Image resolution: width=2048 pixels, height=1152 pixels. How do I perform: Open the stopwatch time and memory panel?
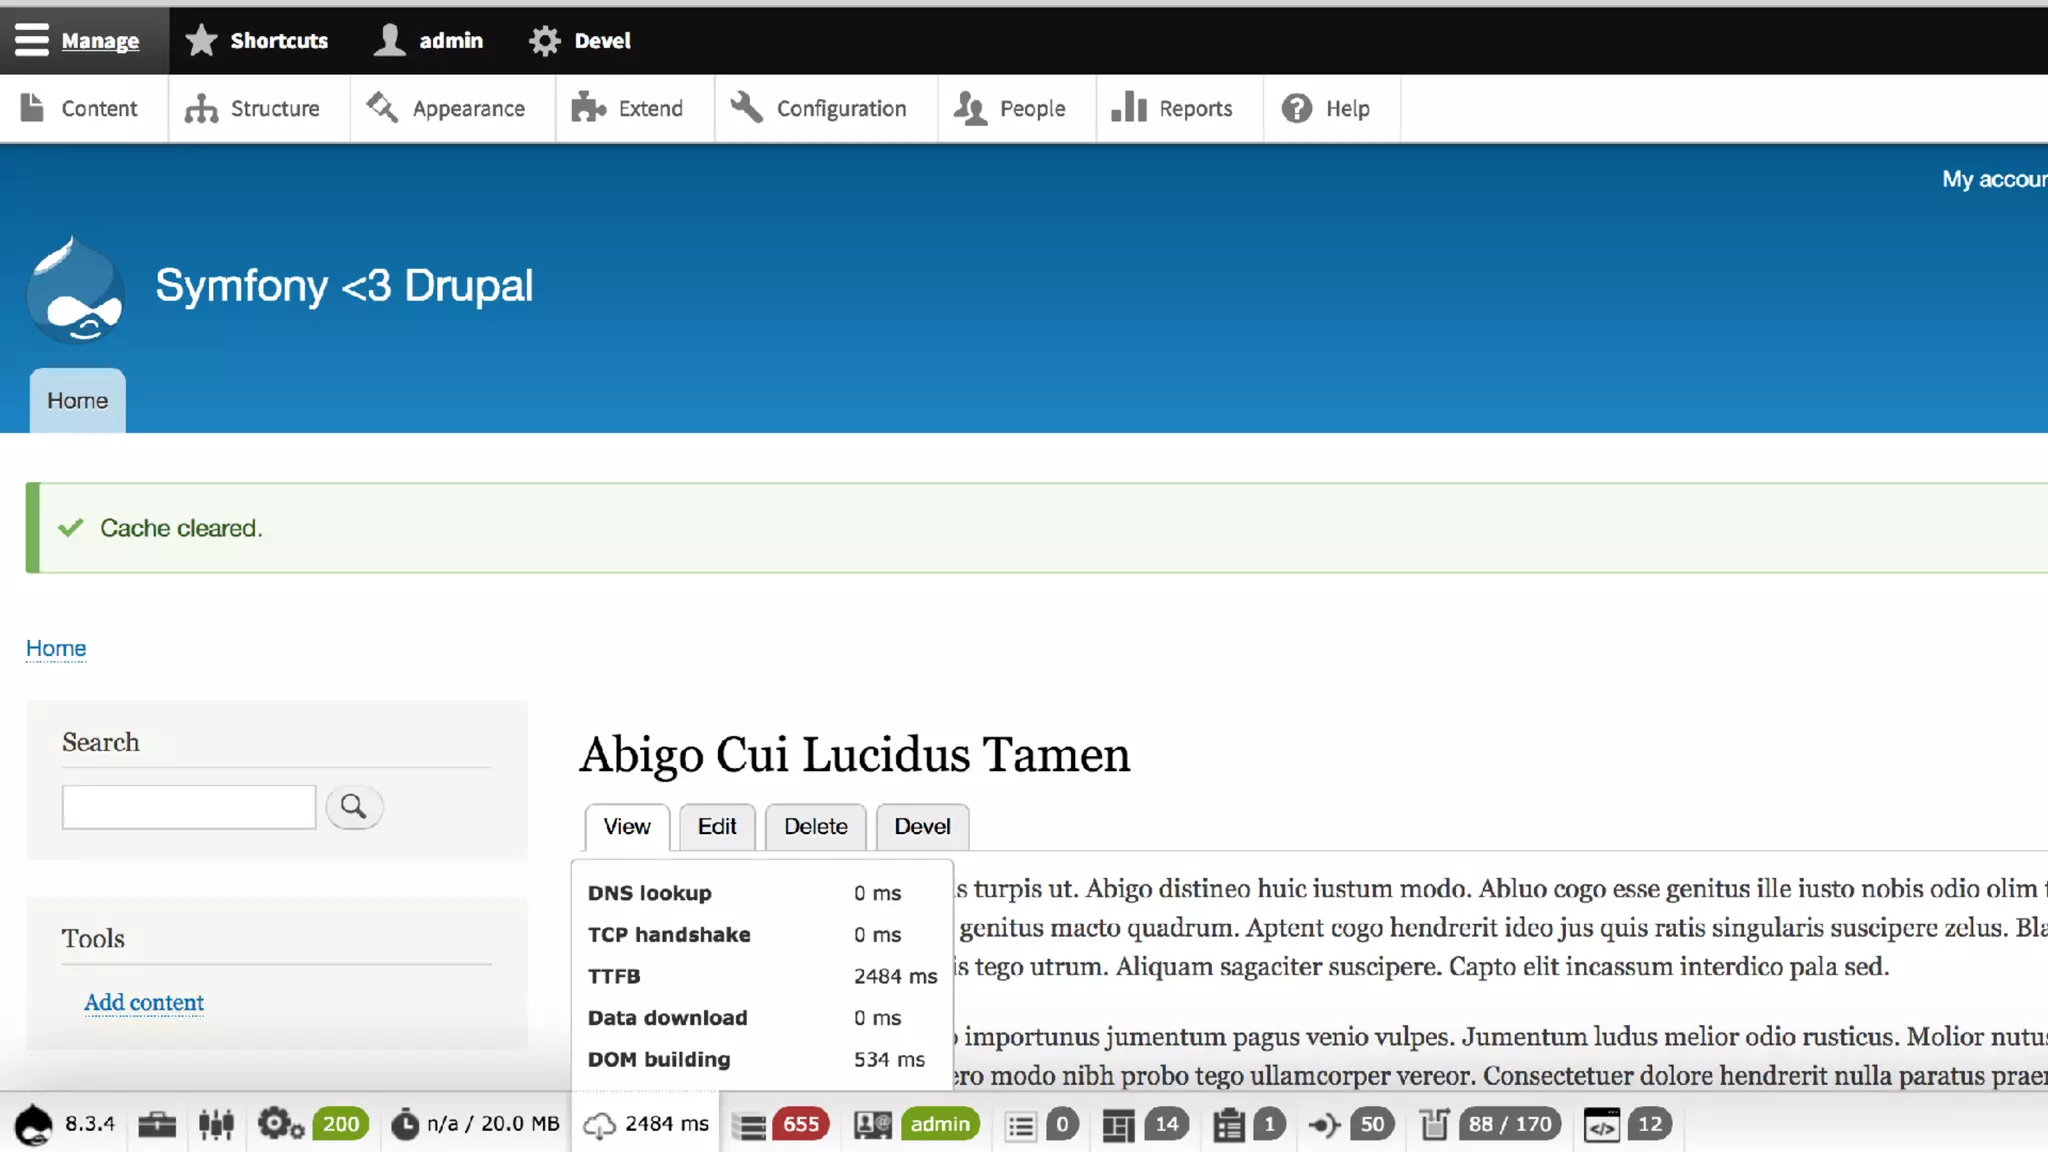(x=405, y=1124)
